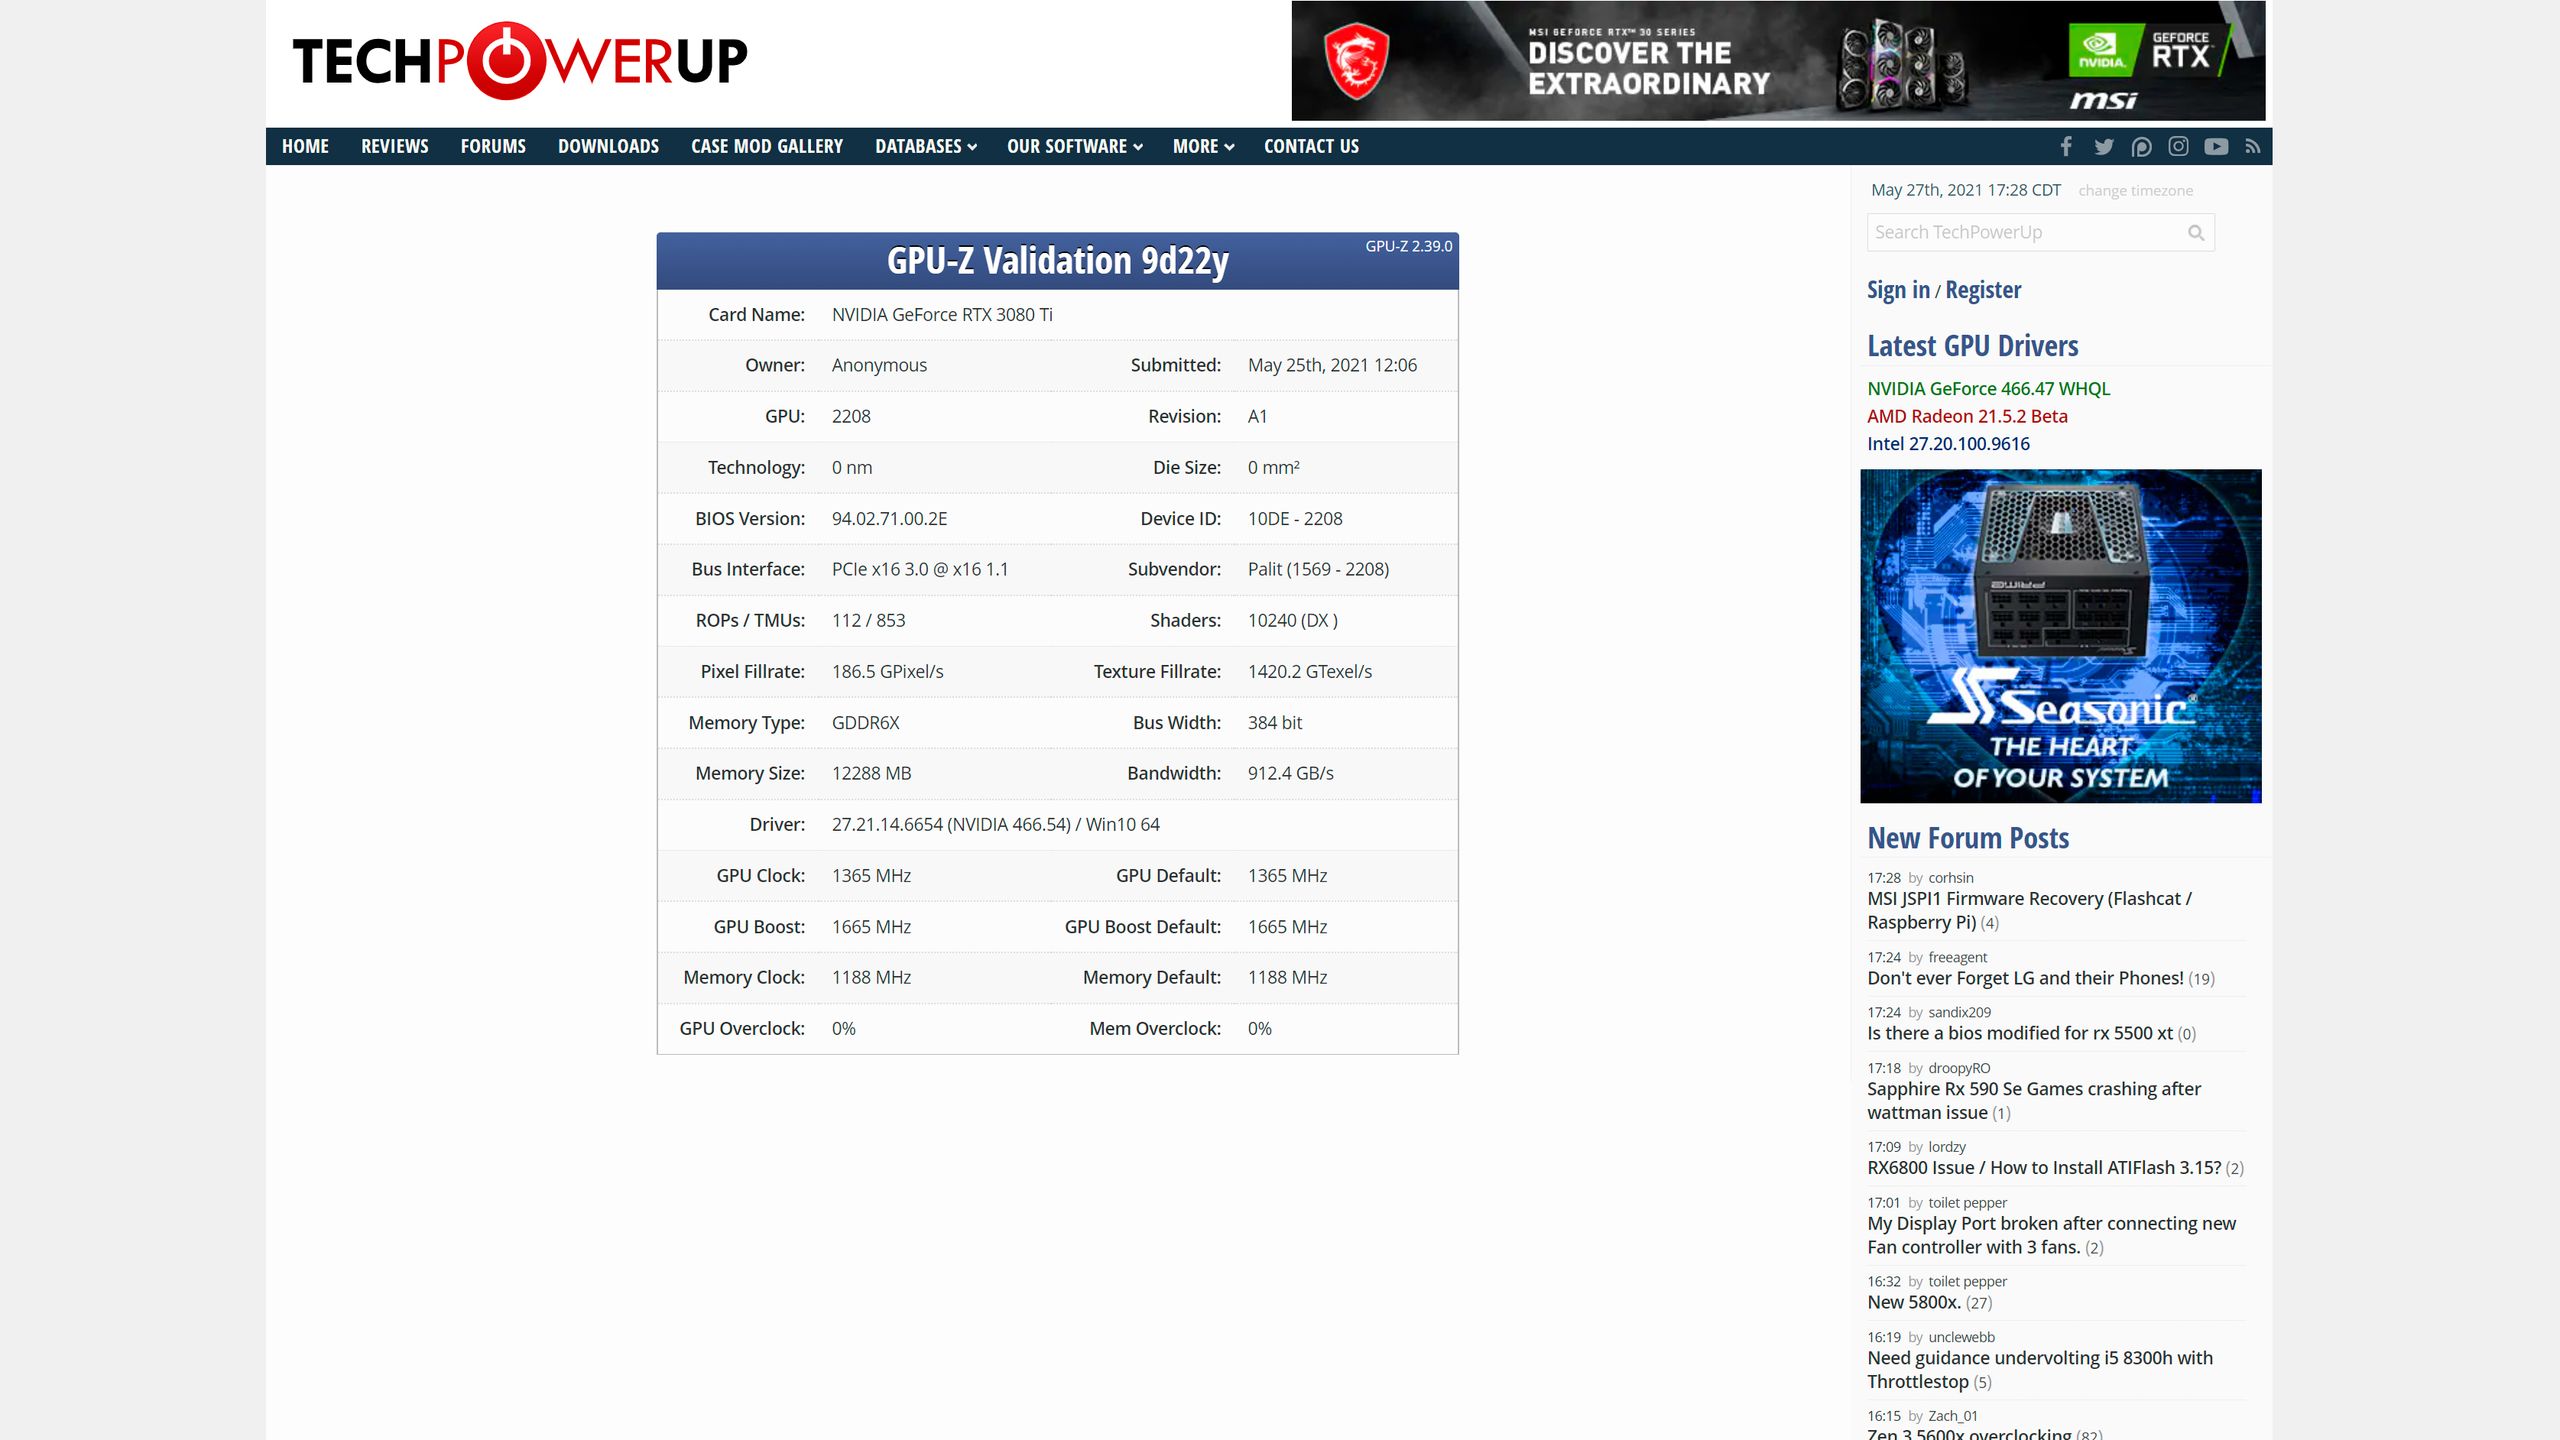Open the More dropdown menu
2560x1440 pixels.
pos(1203,147)
